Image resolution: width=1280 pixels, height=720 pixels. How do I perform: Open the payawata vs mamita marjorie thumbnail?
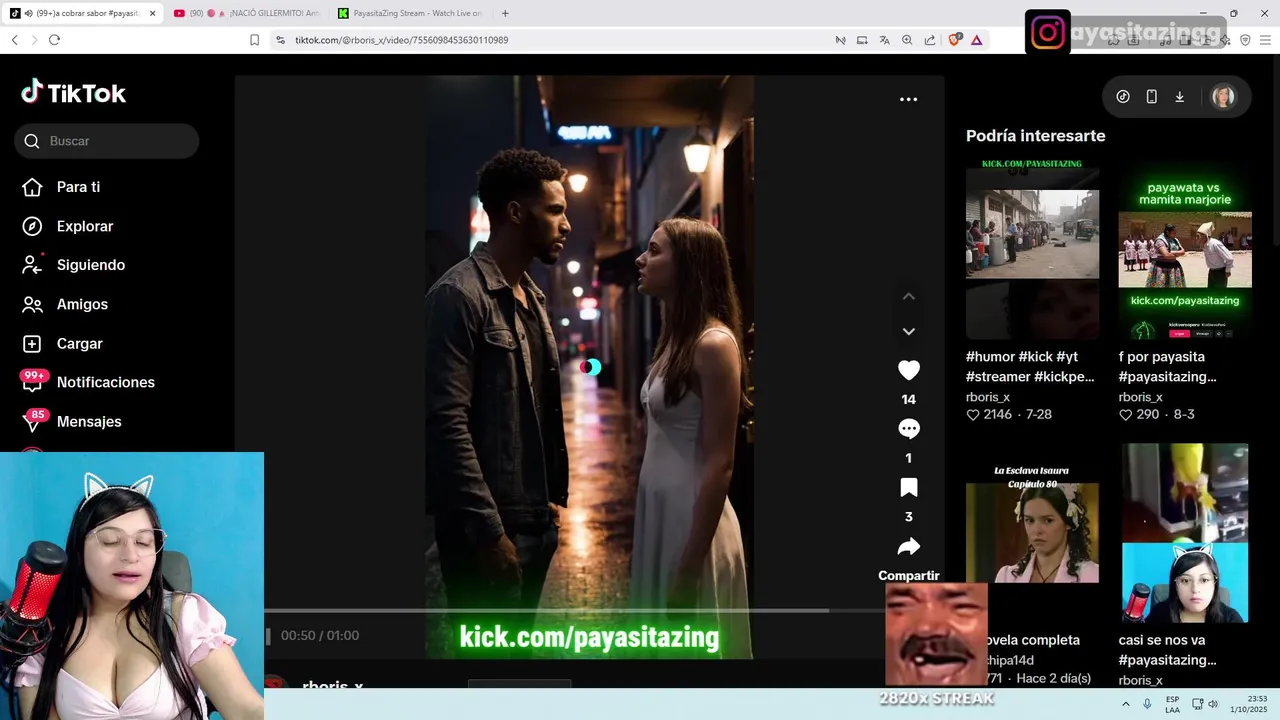click(x=1185, y=248)
